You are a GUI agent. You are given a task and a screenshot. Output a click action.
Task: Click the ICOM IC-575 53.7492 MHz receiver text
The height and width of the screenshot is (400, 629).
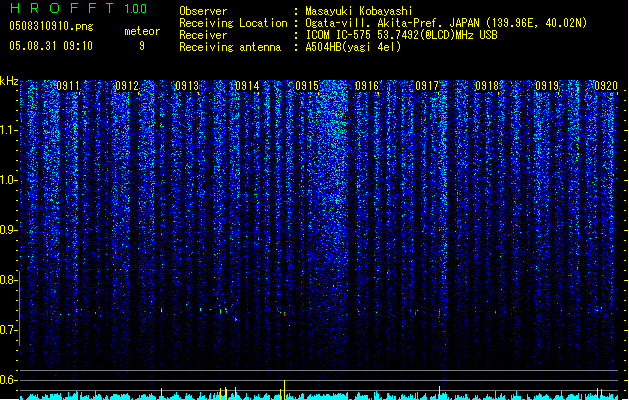(402, 35)
